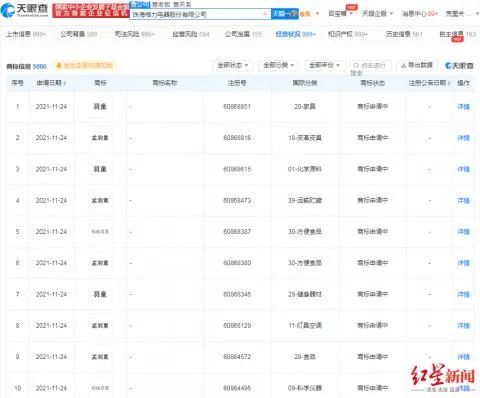Open 消息中心 notifications
This screenshot has width=480, height=398.
(420, 14)
